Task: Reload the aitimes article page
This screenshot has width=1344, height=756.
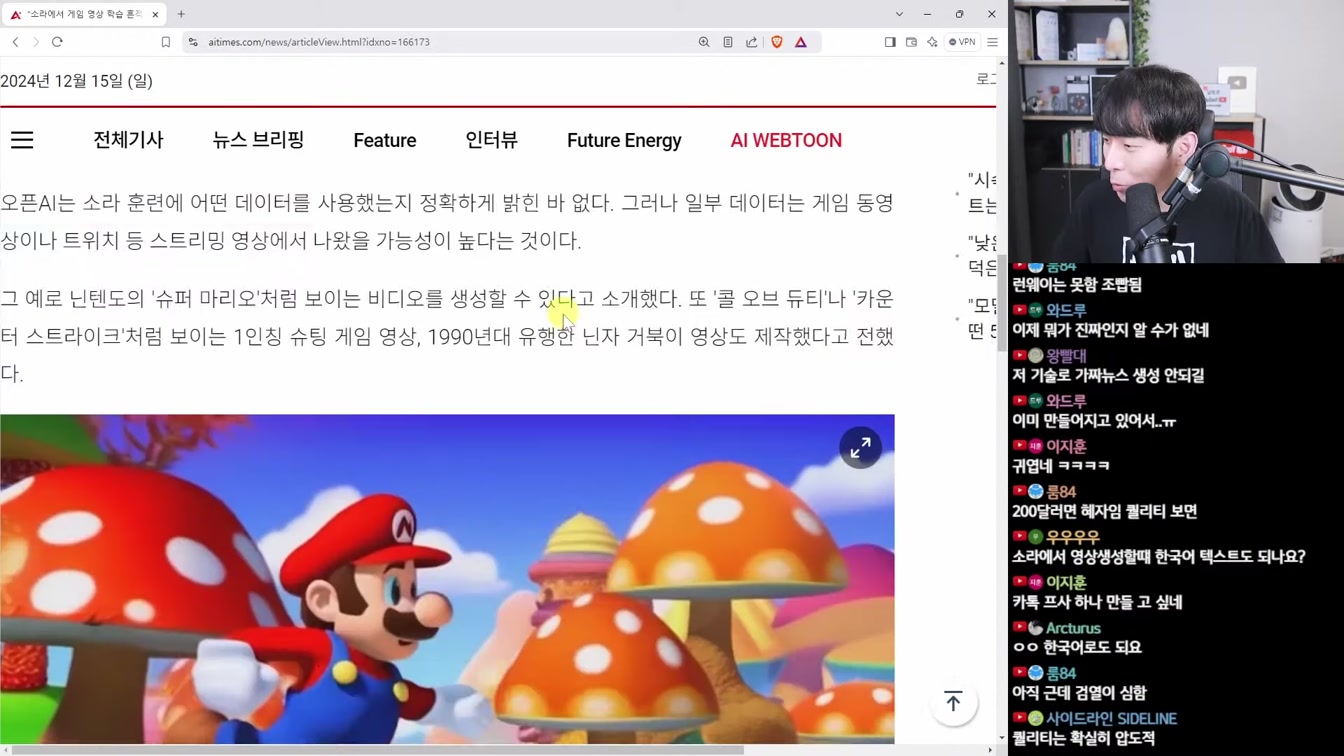Action: [57, 42]
